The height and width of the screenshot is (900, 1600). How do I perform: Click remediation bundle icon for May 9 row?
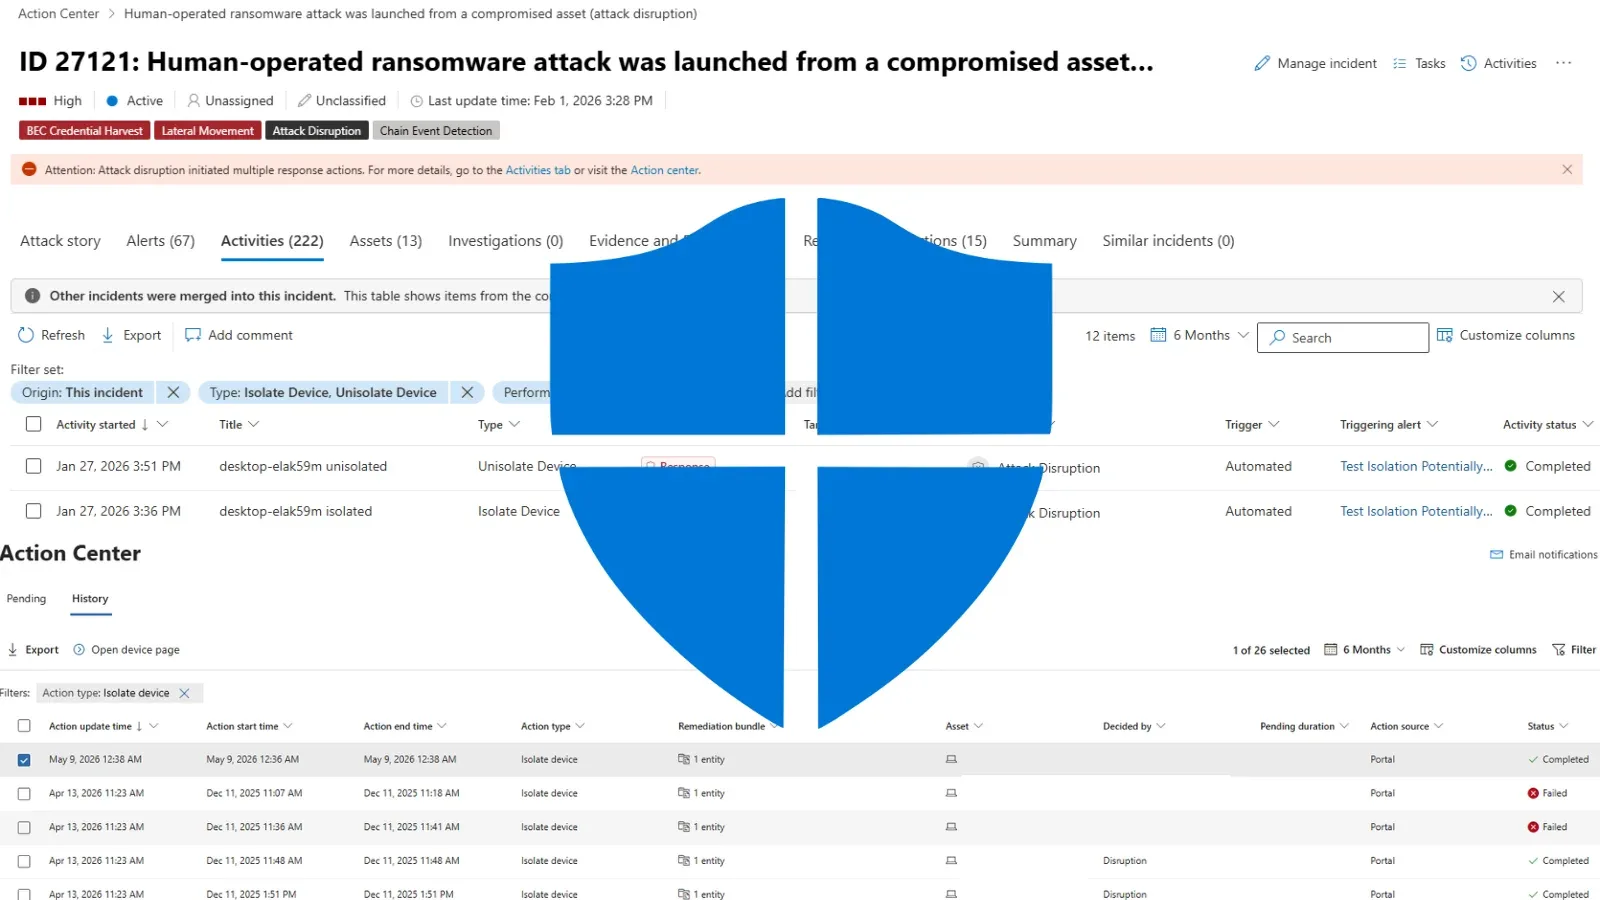(684, 759)
